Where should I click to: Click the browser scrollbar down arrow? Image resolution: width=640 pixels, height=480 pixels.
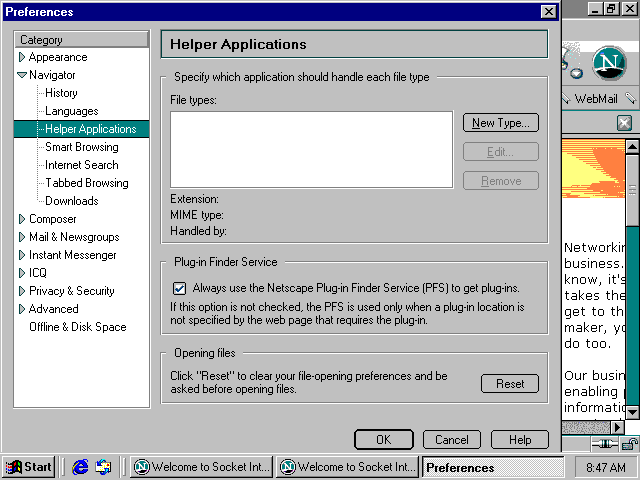(x=632, y=412)
